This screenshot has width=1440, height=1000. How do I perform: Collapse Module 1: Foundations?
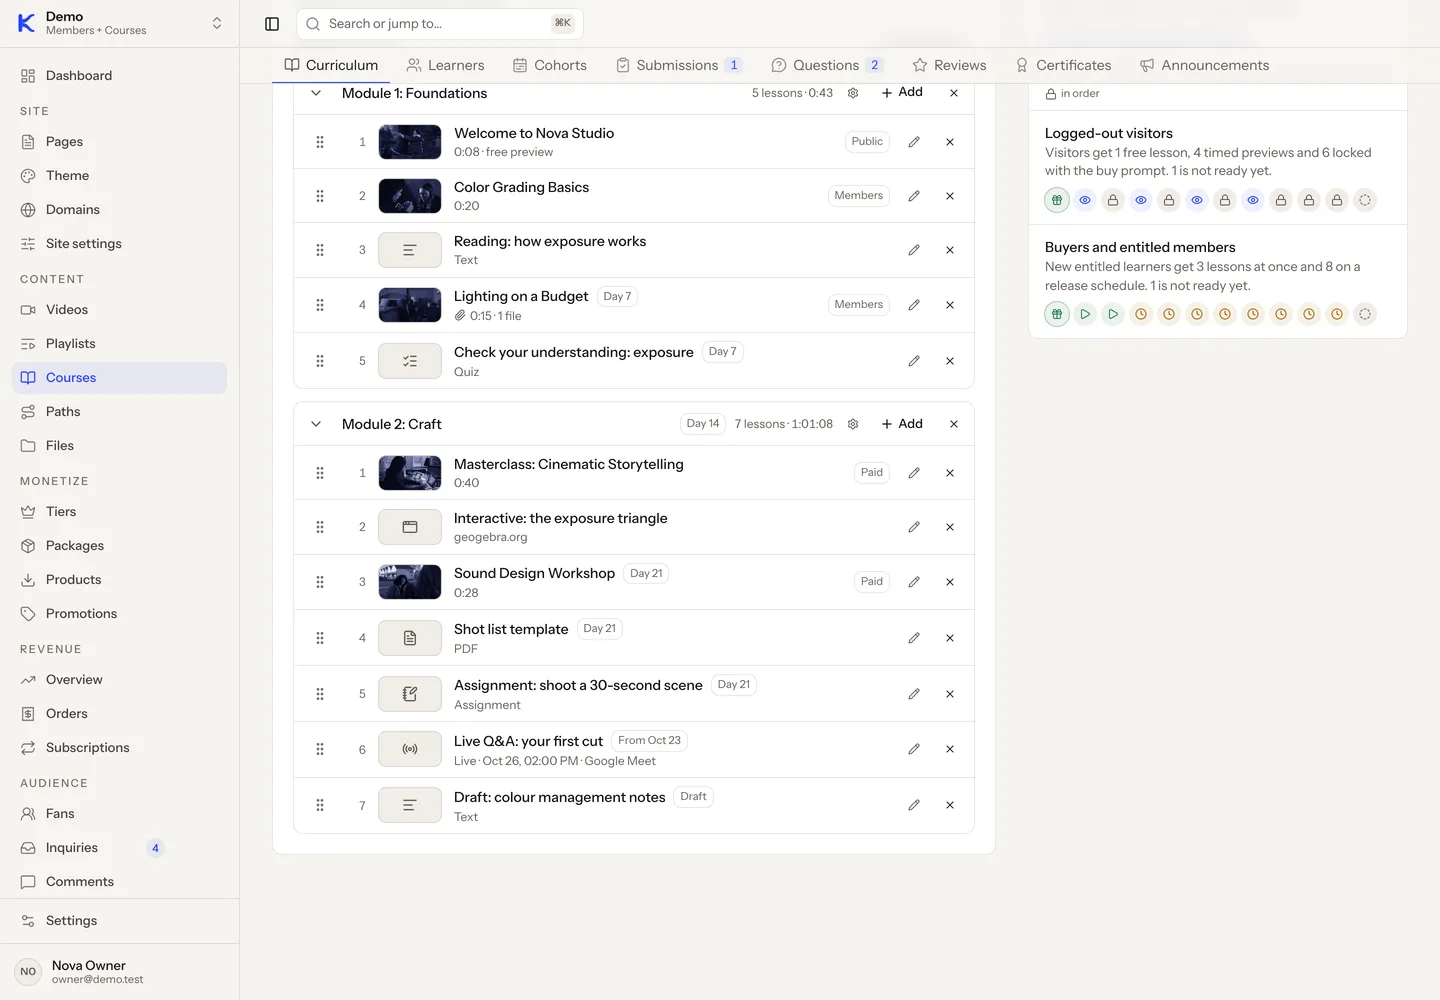pos(316,93)
